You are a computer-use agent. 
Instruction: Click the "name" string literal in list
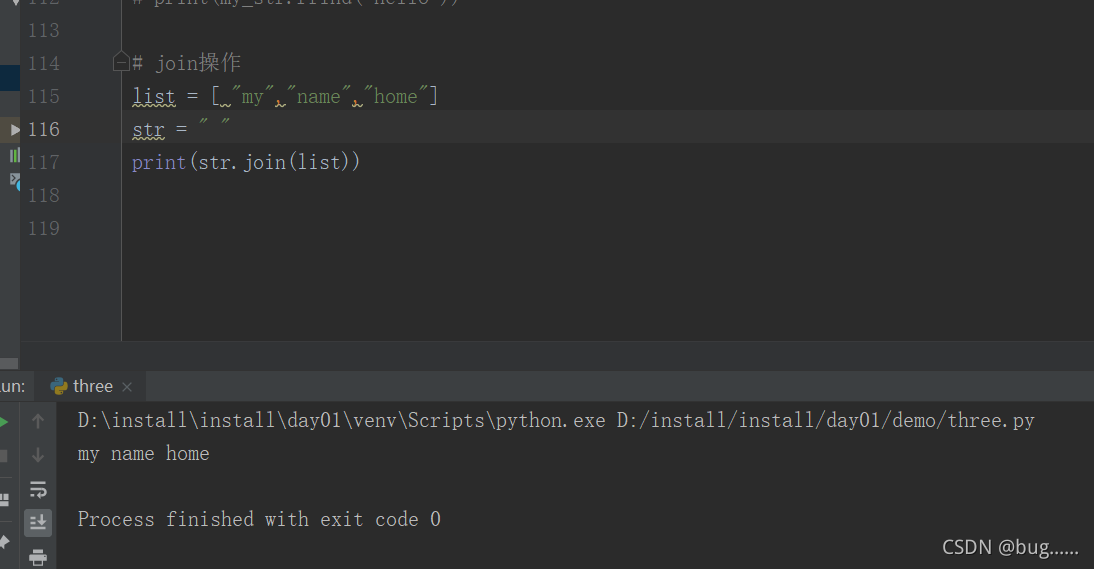[318, 96]
